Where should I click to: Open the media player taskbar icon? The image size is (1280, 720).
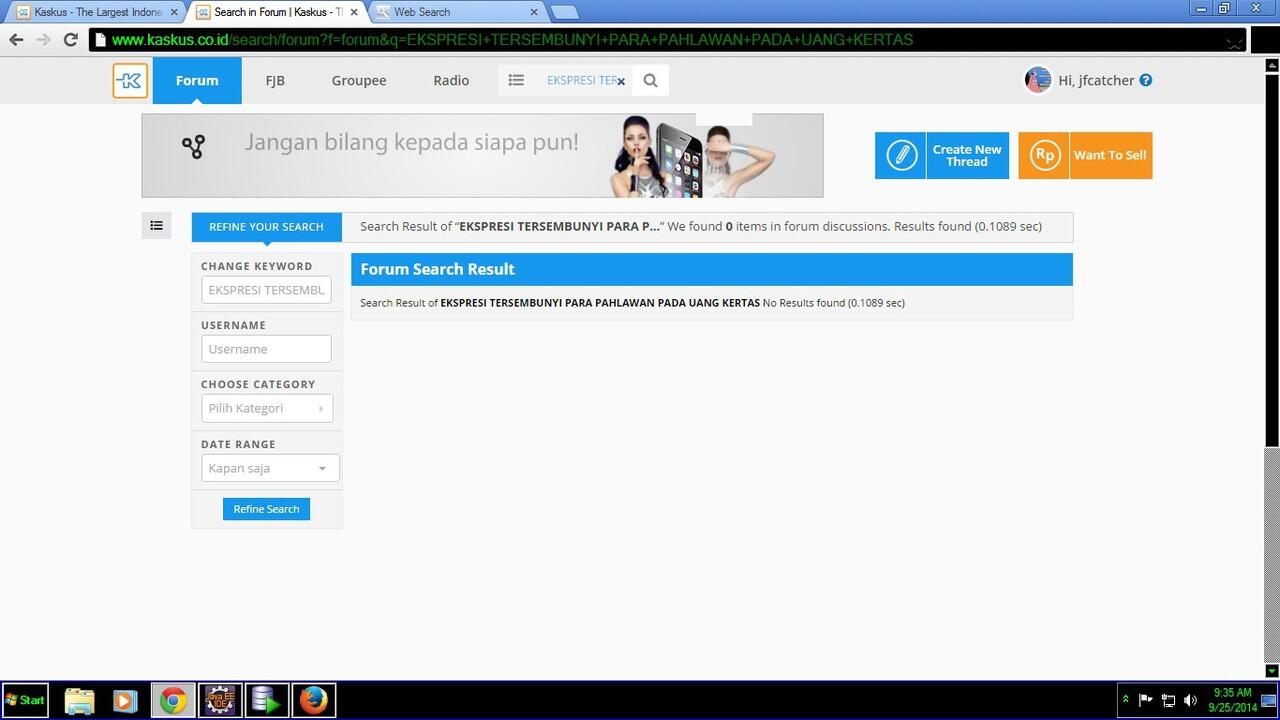(x=125, y=700)
